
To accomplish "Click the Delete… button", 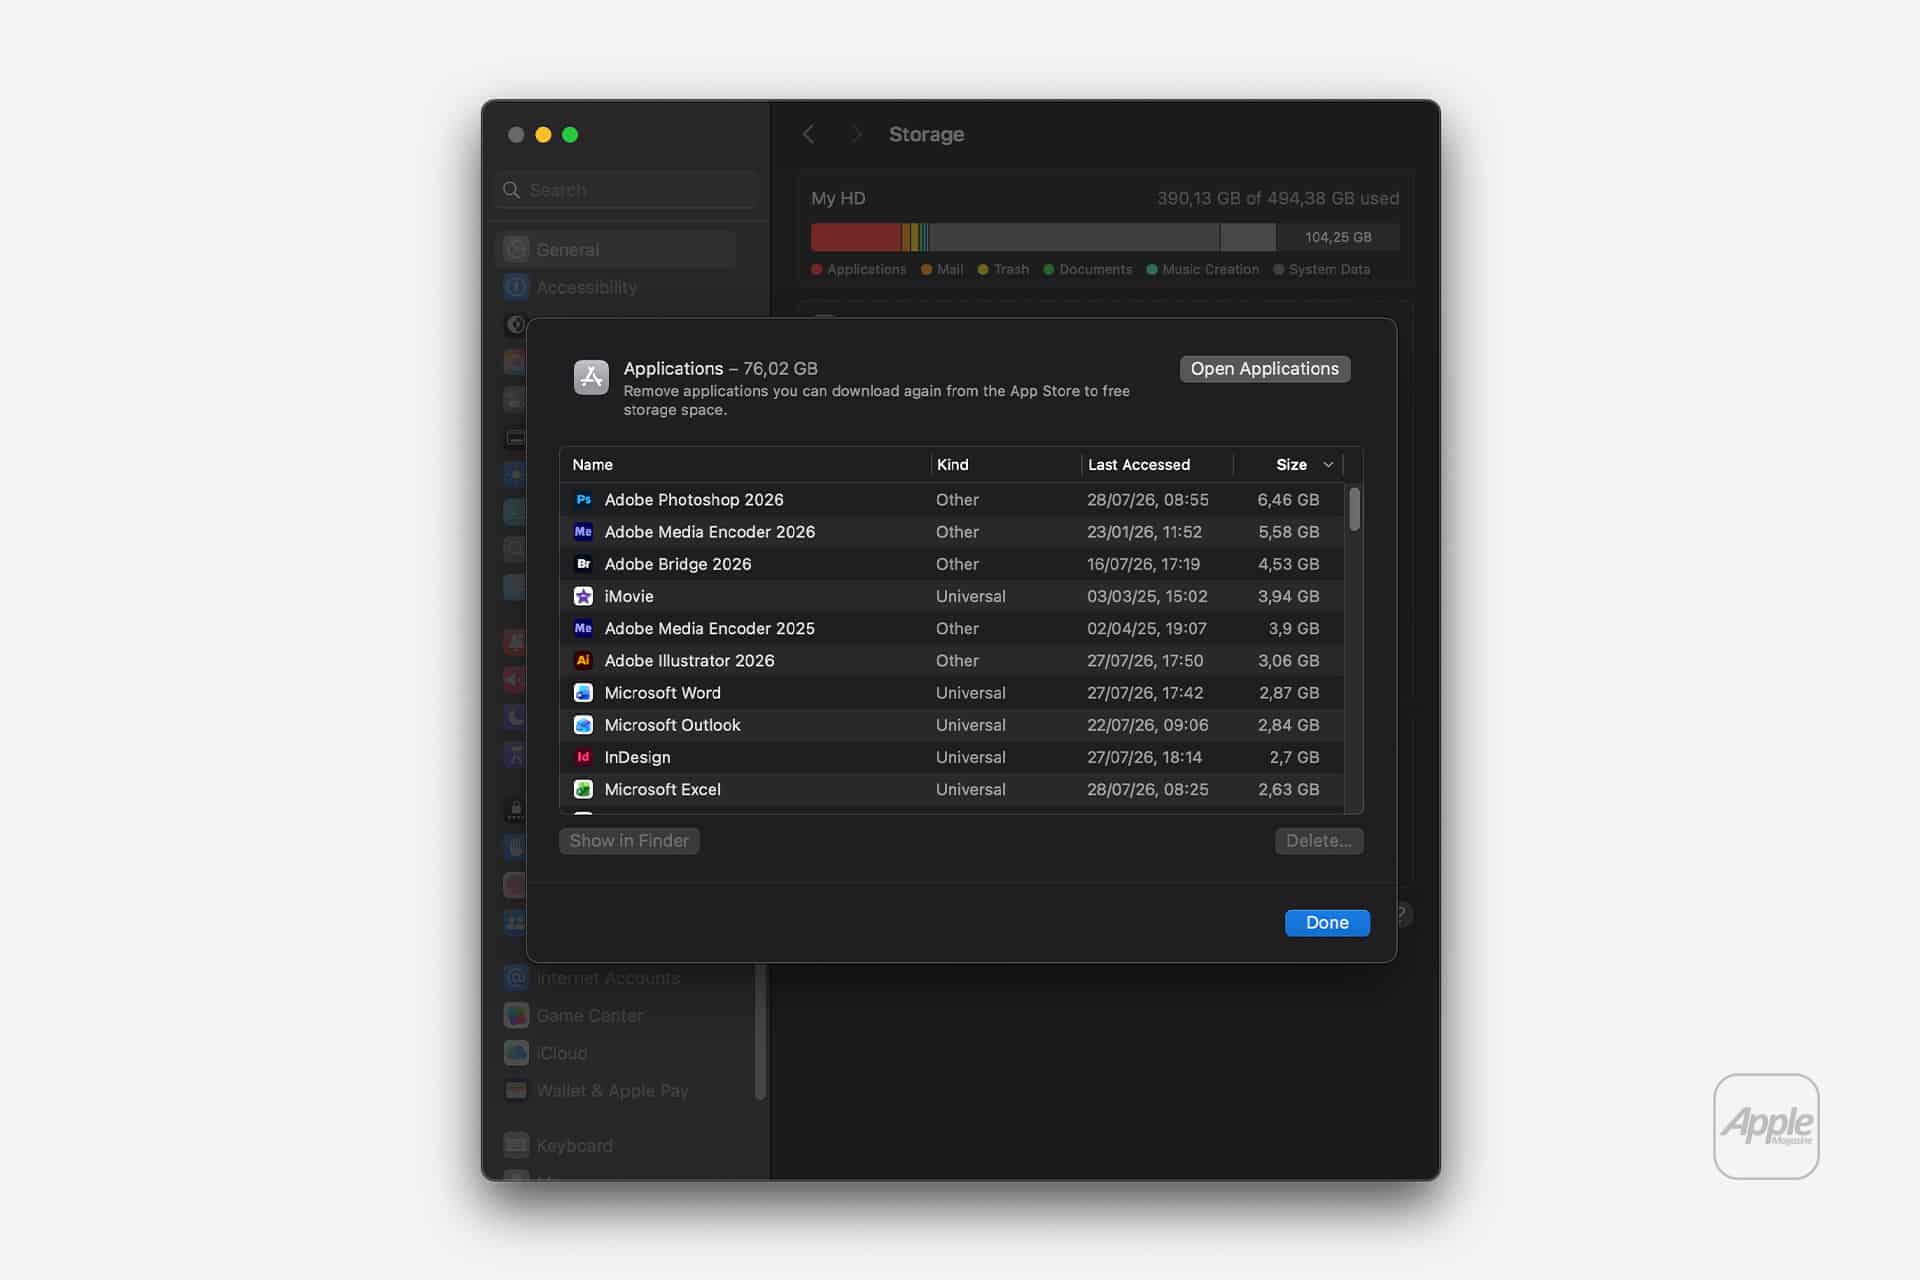I will [1318, 841].
